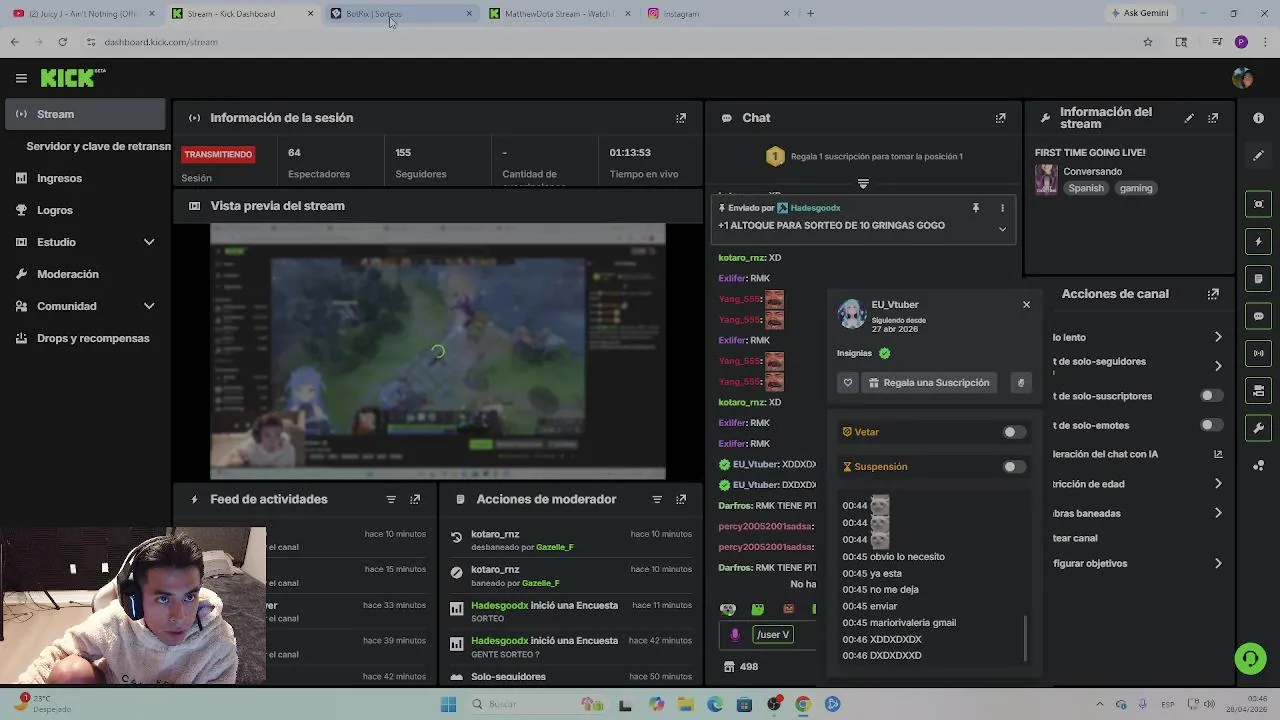Toggle the Suspensión switch for EU_Vtuber

click(1013, 467)
